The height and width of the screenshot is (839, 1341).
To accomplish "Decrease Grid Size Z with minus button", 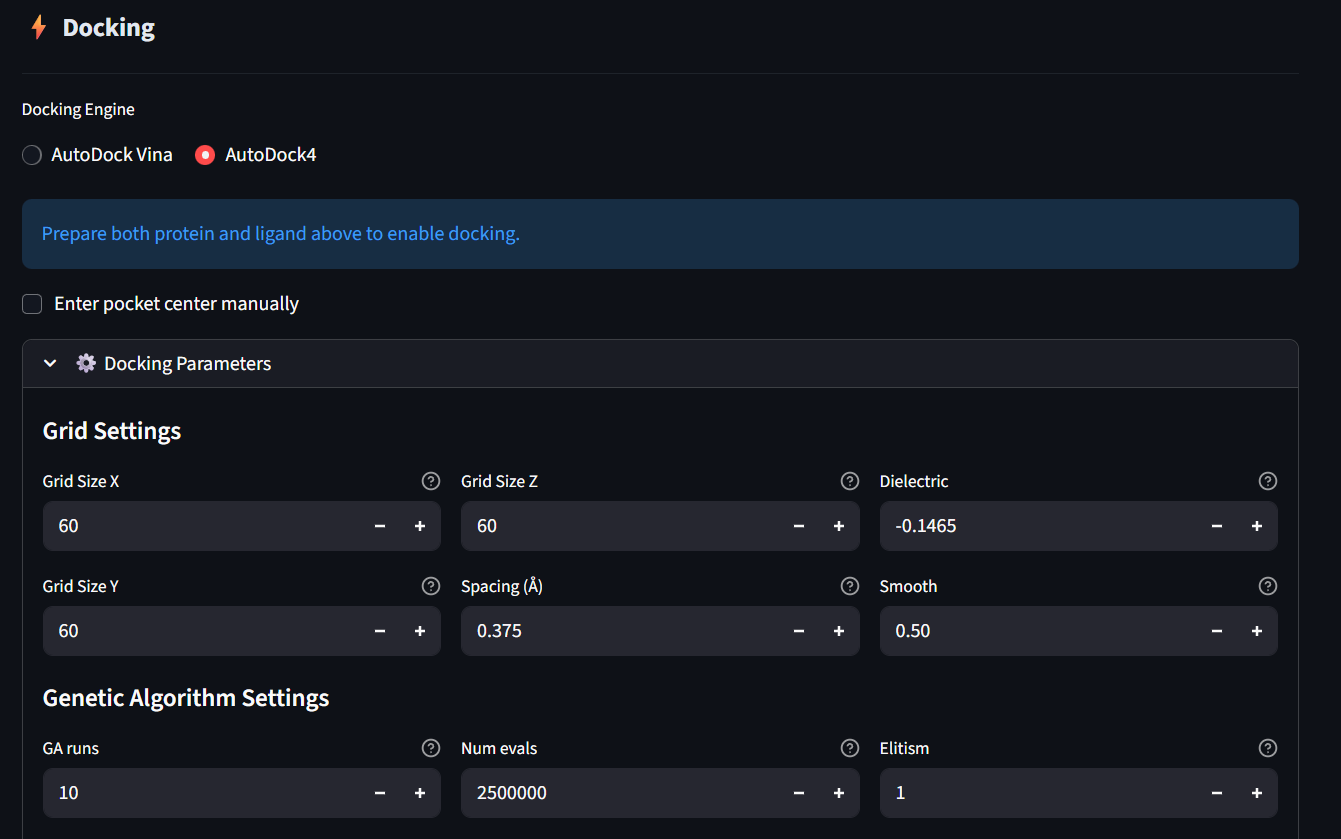I will point(799,526).
